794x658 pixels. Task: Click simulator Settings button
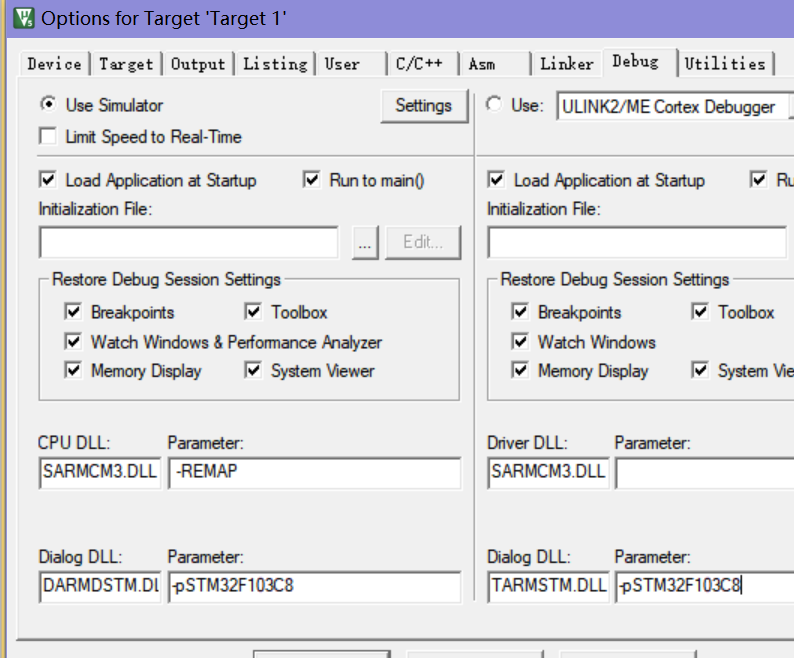pos(424,105)
